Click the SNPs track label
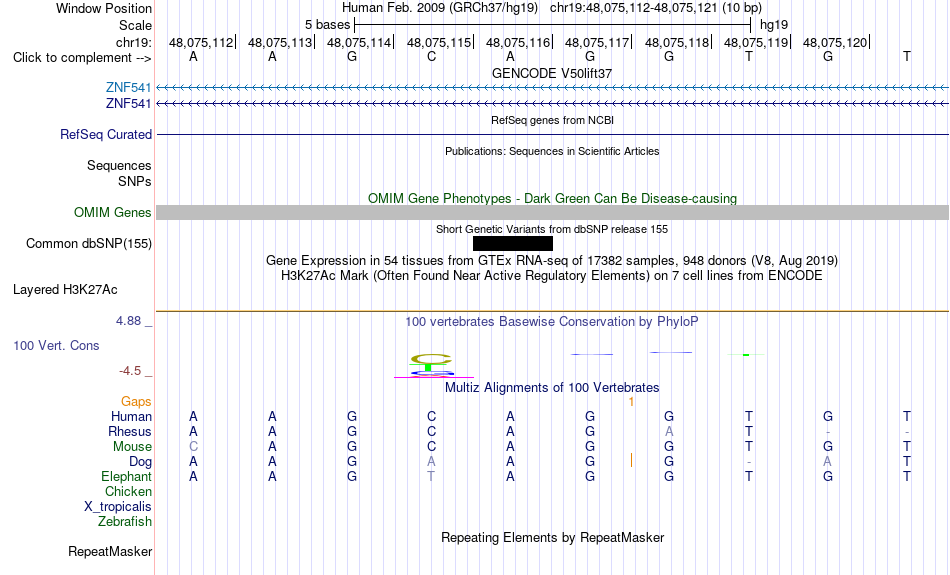Viewport: 950px width, 575px height. [x=135, y=181]
